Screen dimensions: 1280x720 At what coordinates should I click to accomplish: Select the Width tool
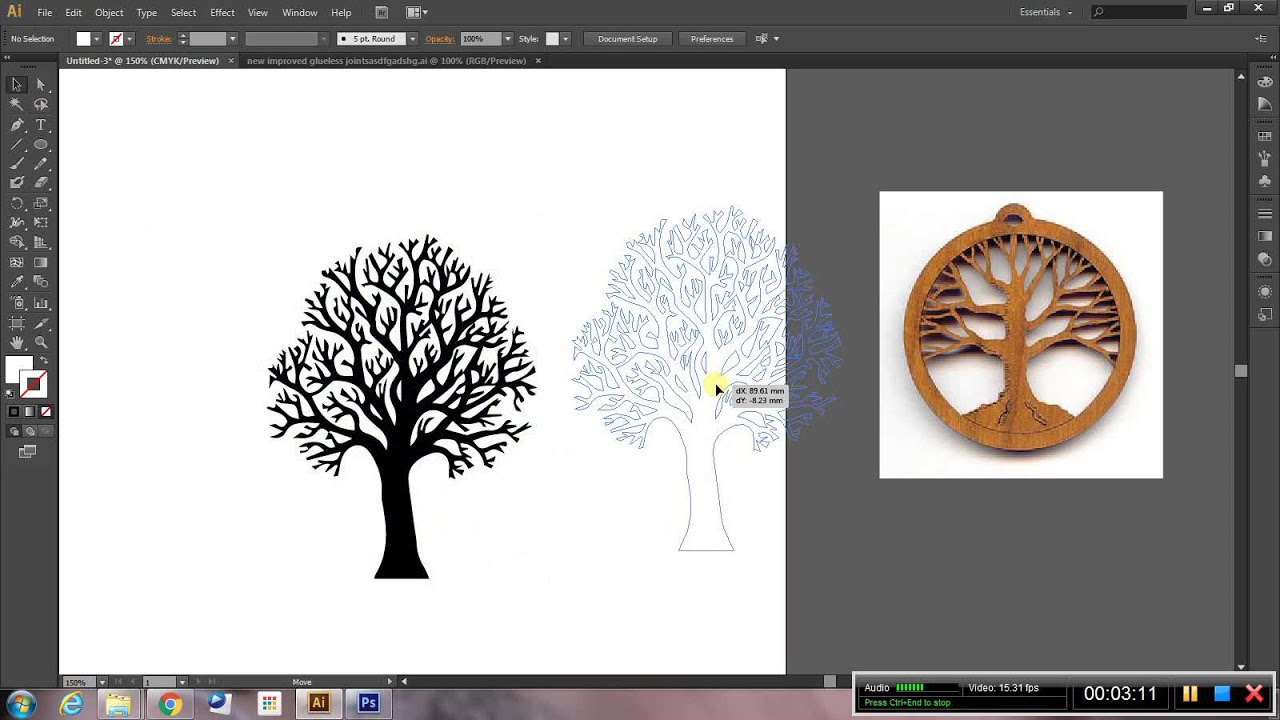(x=17, y=222)
